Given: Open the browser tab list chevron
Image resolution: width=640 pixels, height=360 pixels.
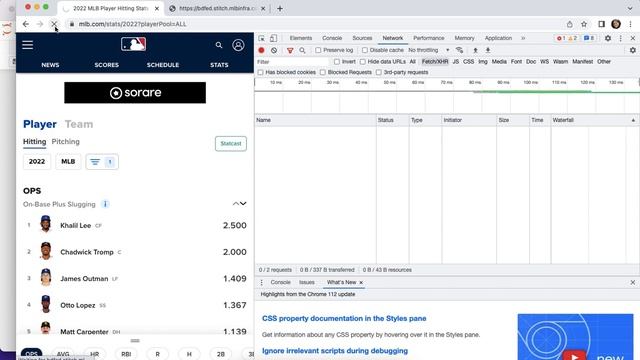Looking at the screenshot, I should point(630,8).
